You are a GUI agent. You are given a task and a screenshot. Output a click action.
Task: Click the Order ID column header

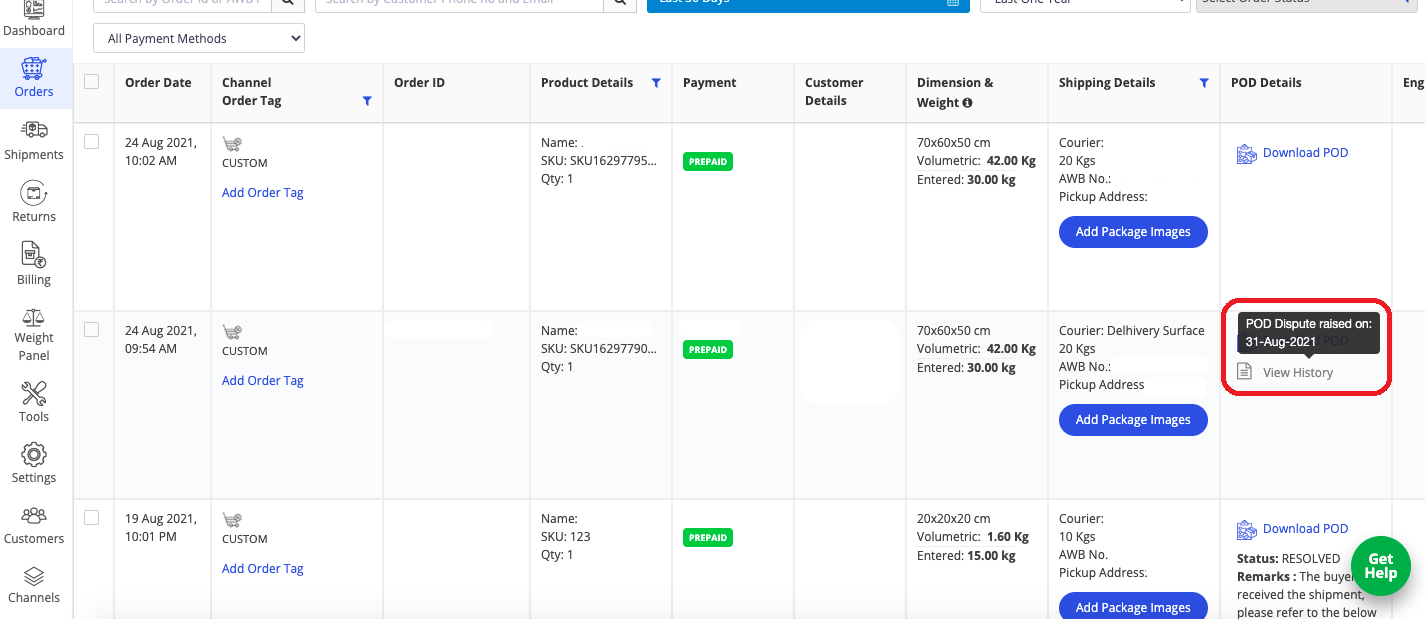click(x=419, y=83)
